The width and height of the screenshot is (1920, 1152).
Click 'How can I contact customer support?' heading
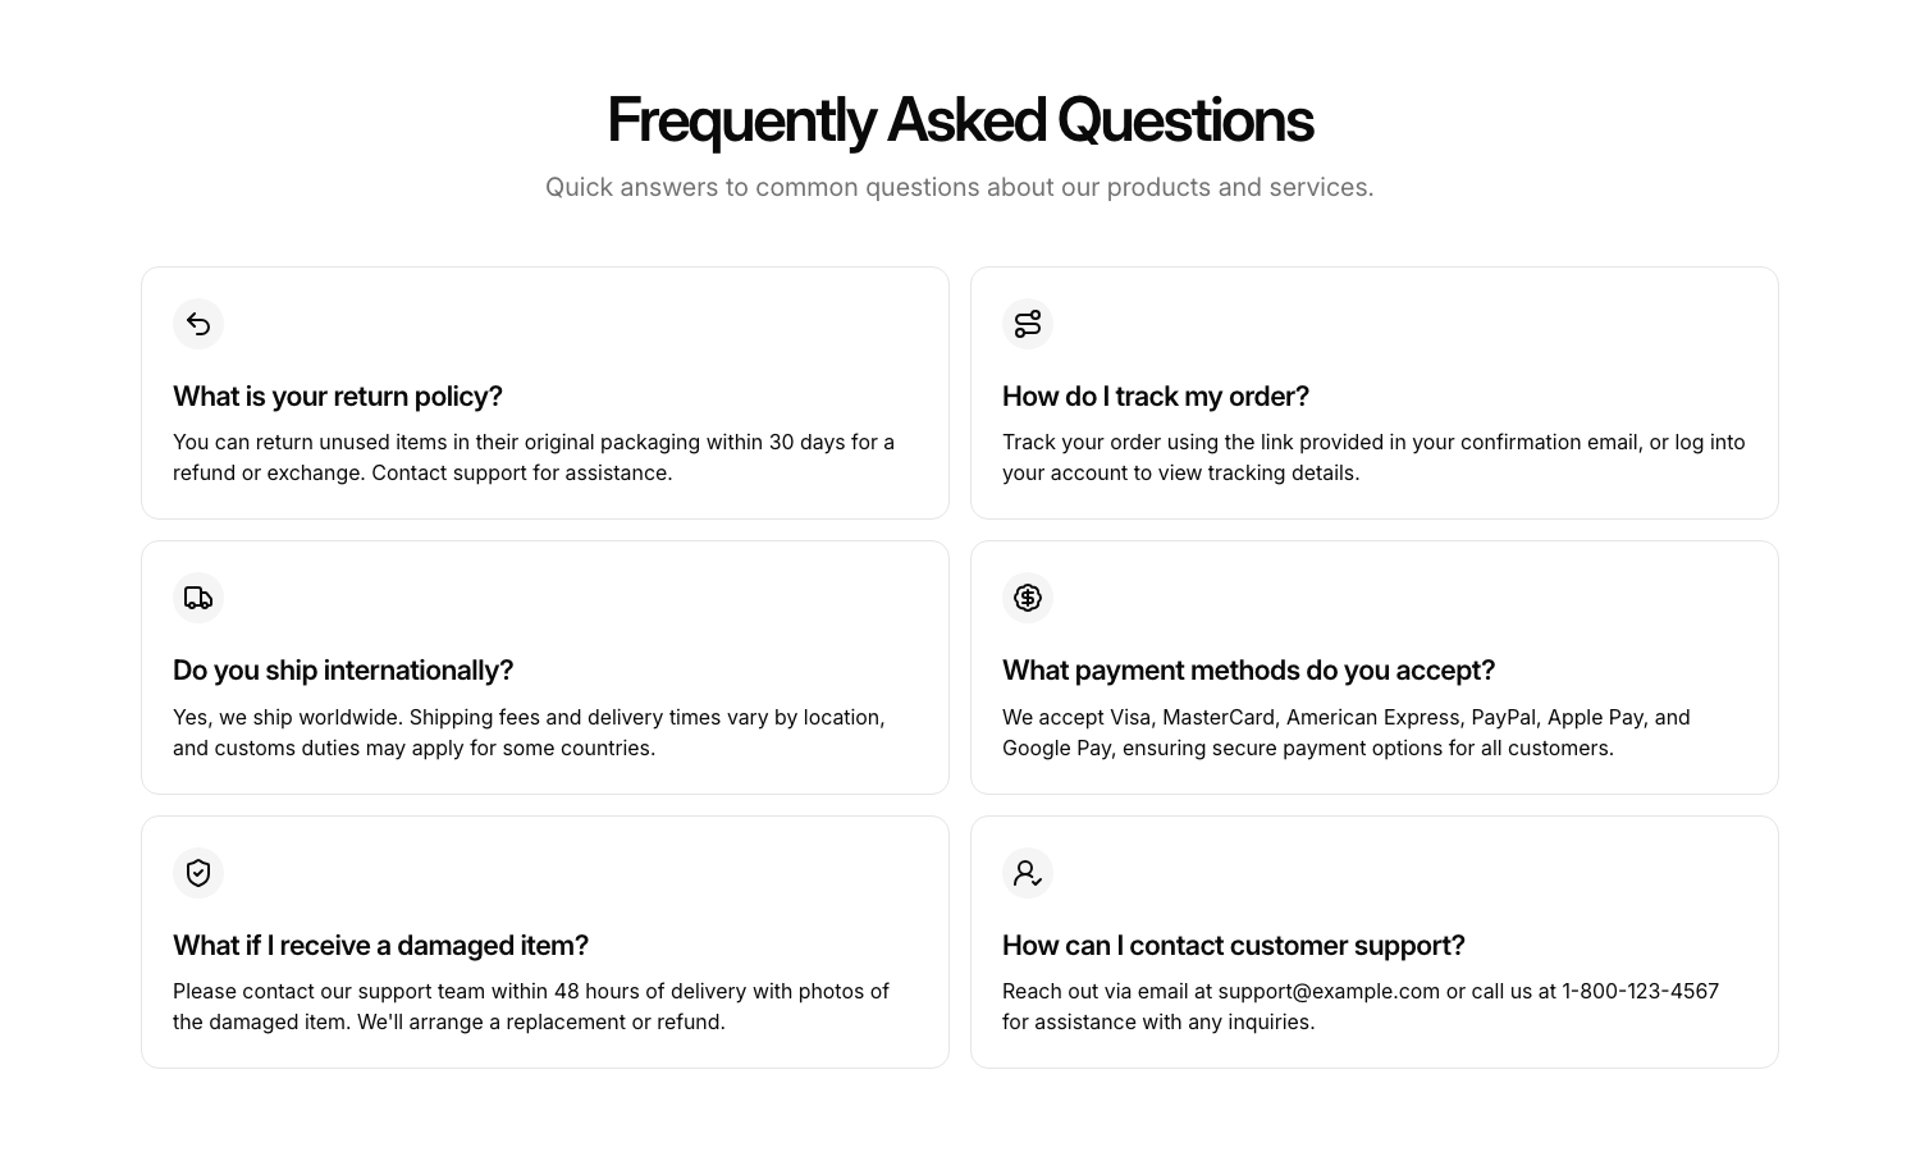pos(1233,945)
